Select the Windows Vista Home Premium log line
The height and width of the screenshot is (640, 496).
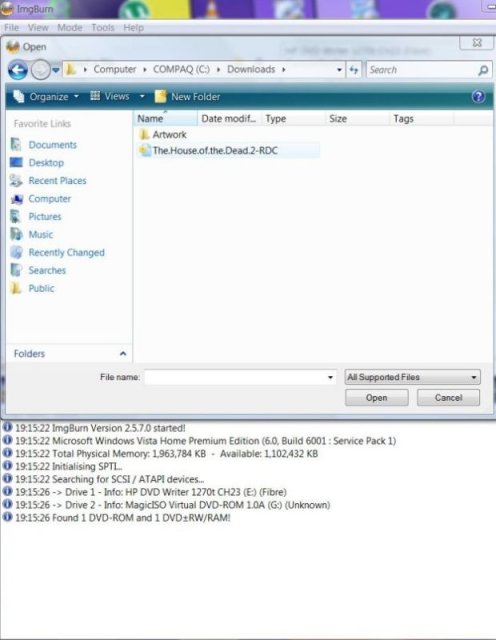pos(199,441)
